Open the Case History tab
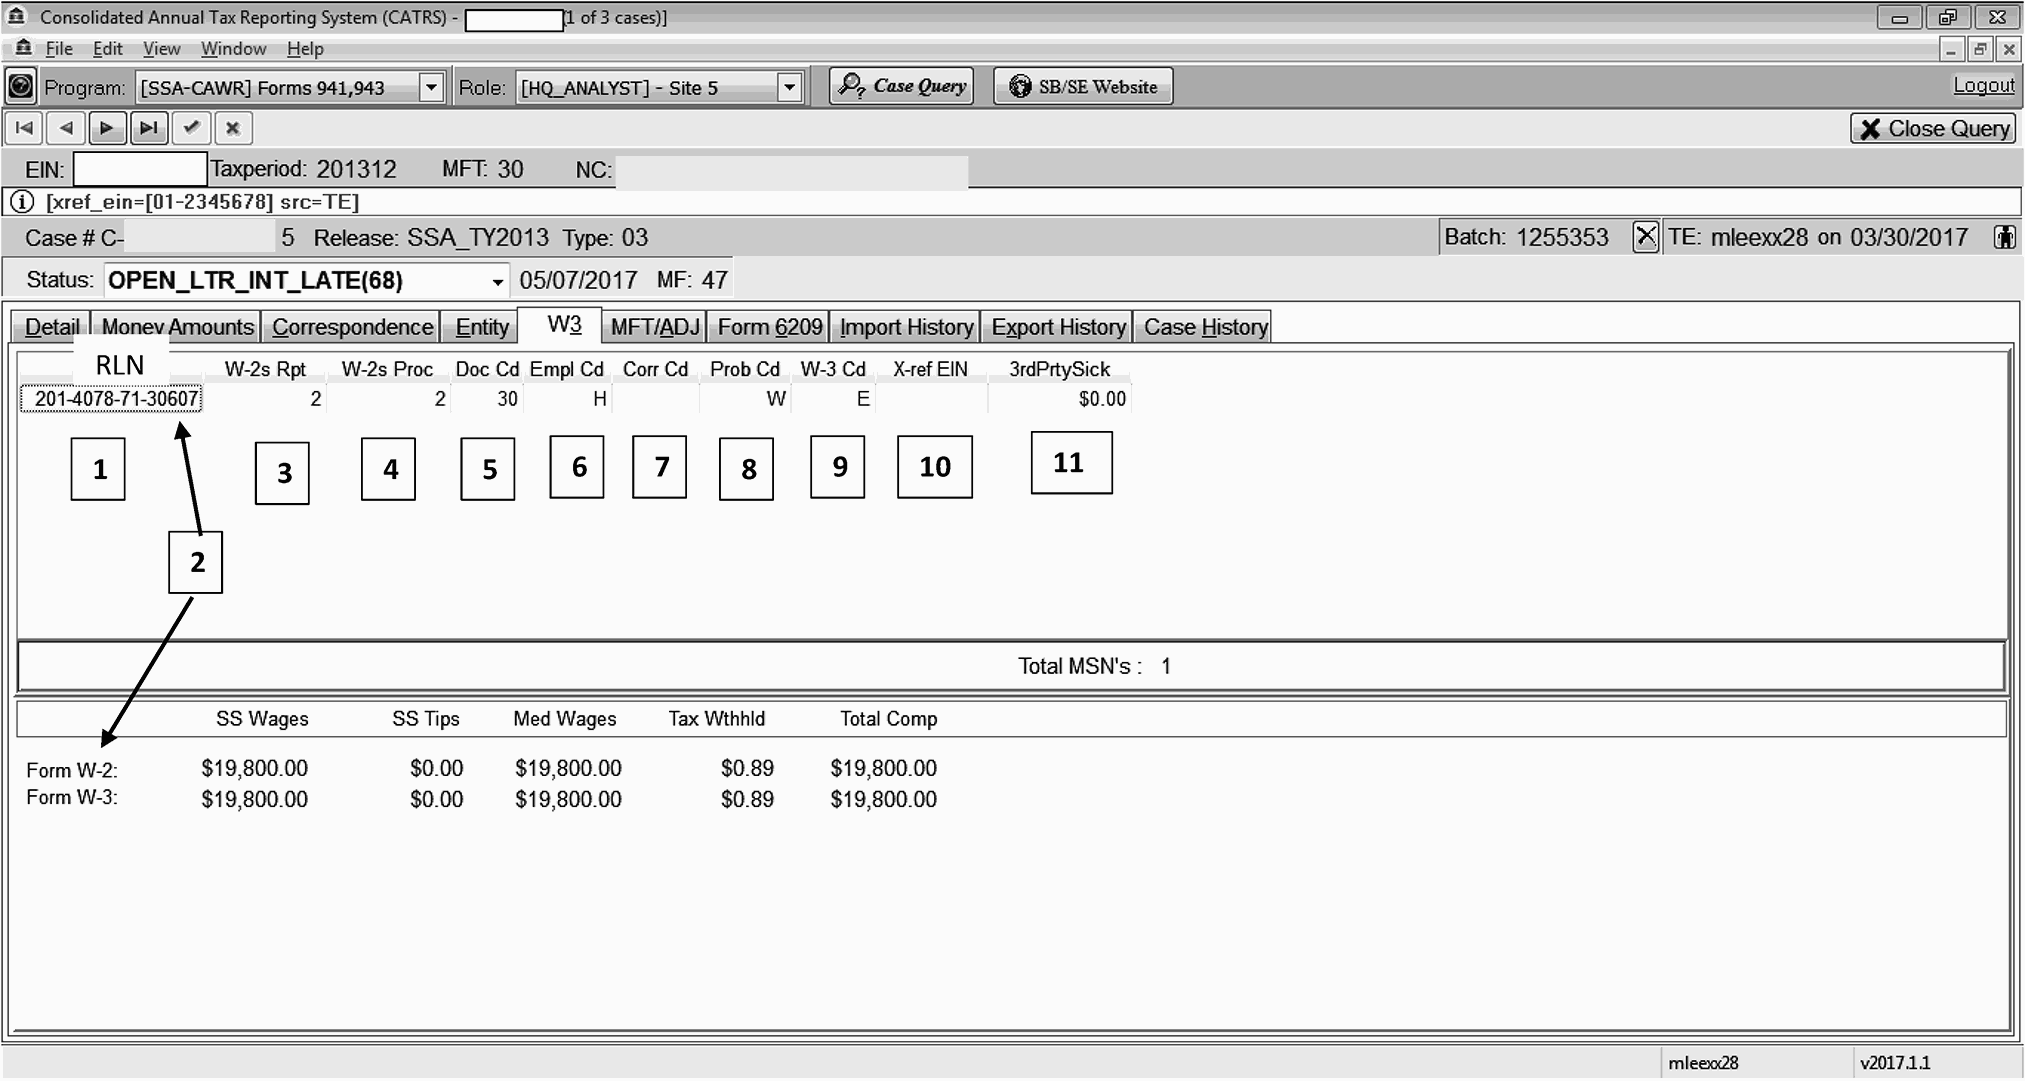Screen dimensions: 2025x1081 coord(1205,327)
